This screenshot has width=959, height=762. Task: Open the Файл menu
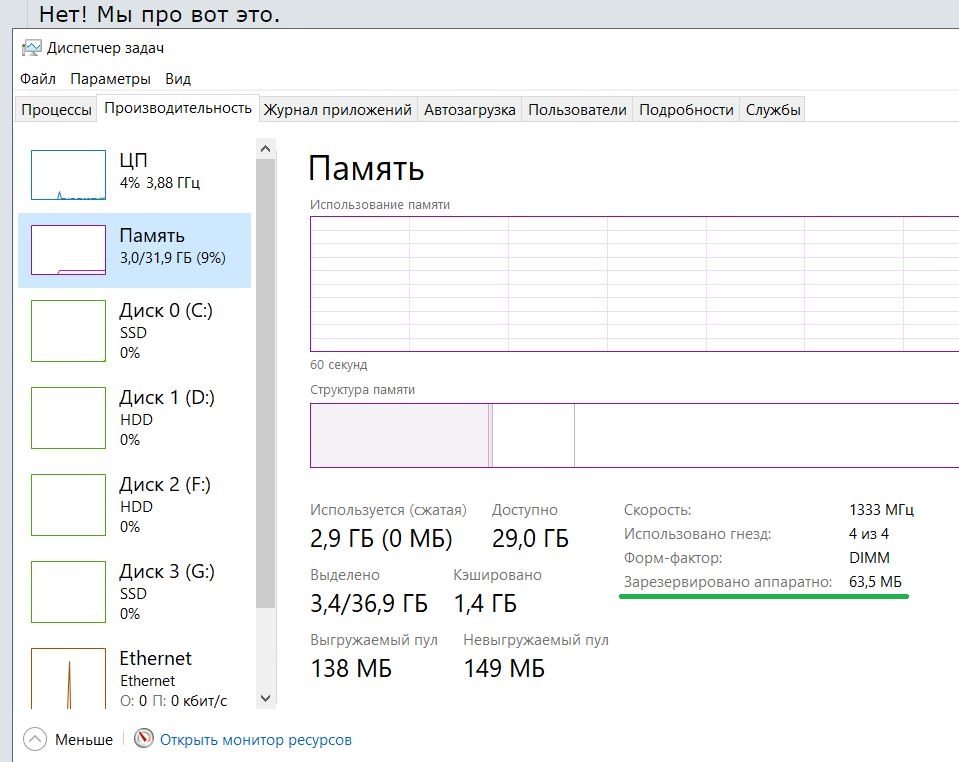pyautogui.click(x=37, y=79)
